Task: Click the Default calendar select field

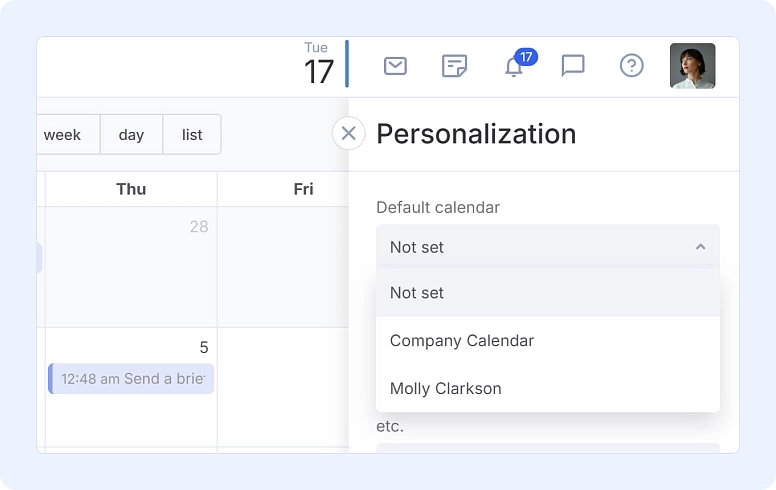Action: point(548,246)
